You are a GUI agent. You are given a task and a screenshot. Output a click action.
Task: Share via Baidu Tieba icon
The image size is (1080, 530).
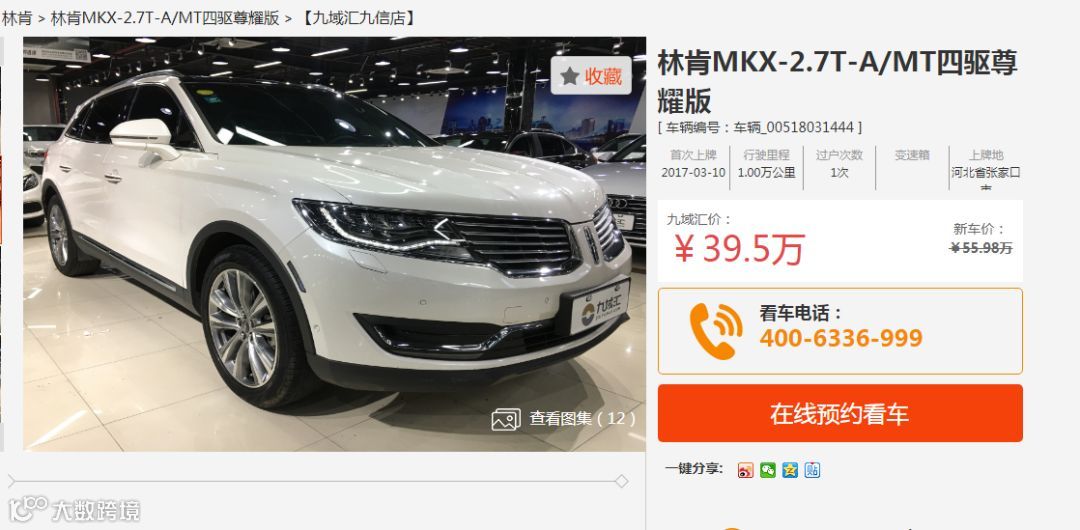[812, 470]
